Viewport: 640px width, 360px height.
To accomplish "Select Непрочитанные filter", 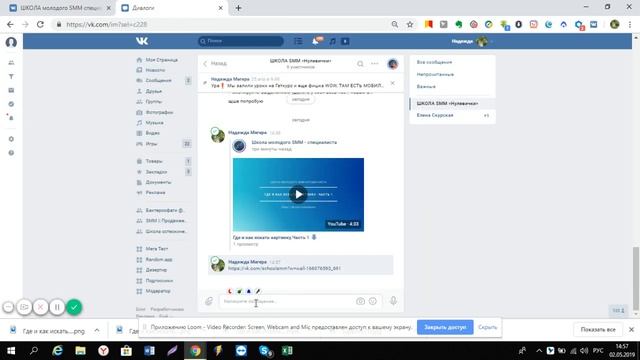I will pos(435,74).
